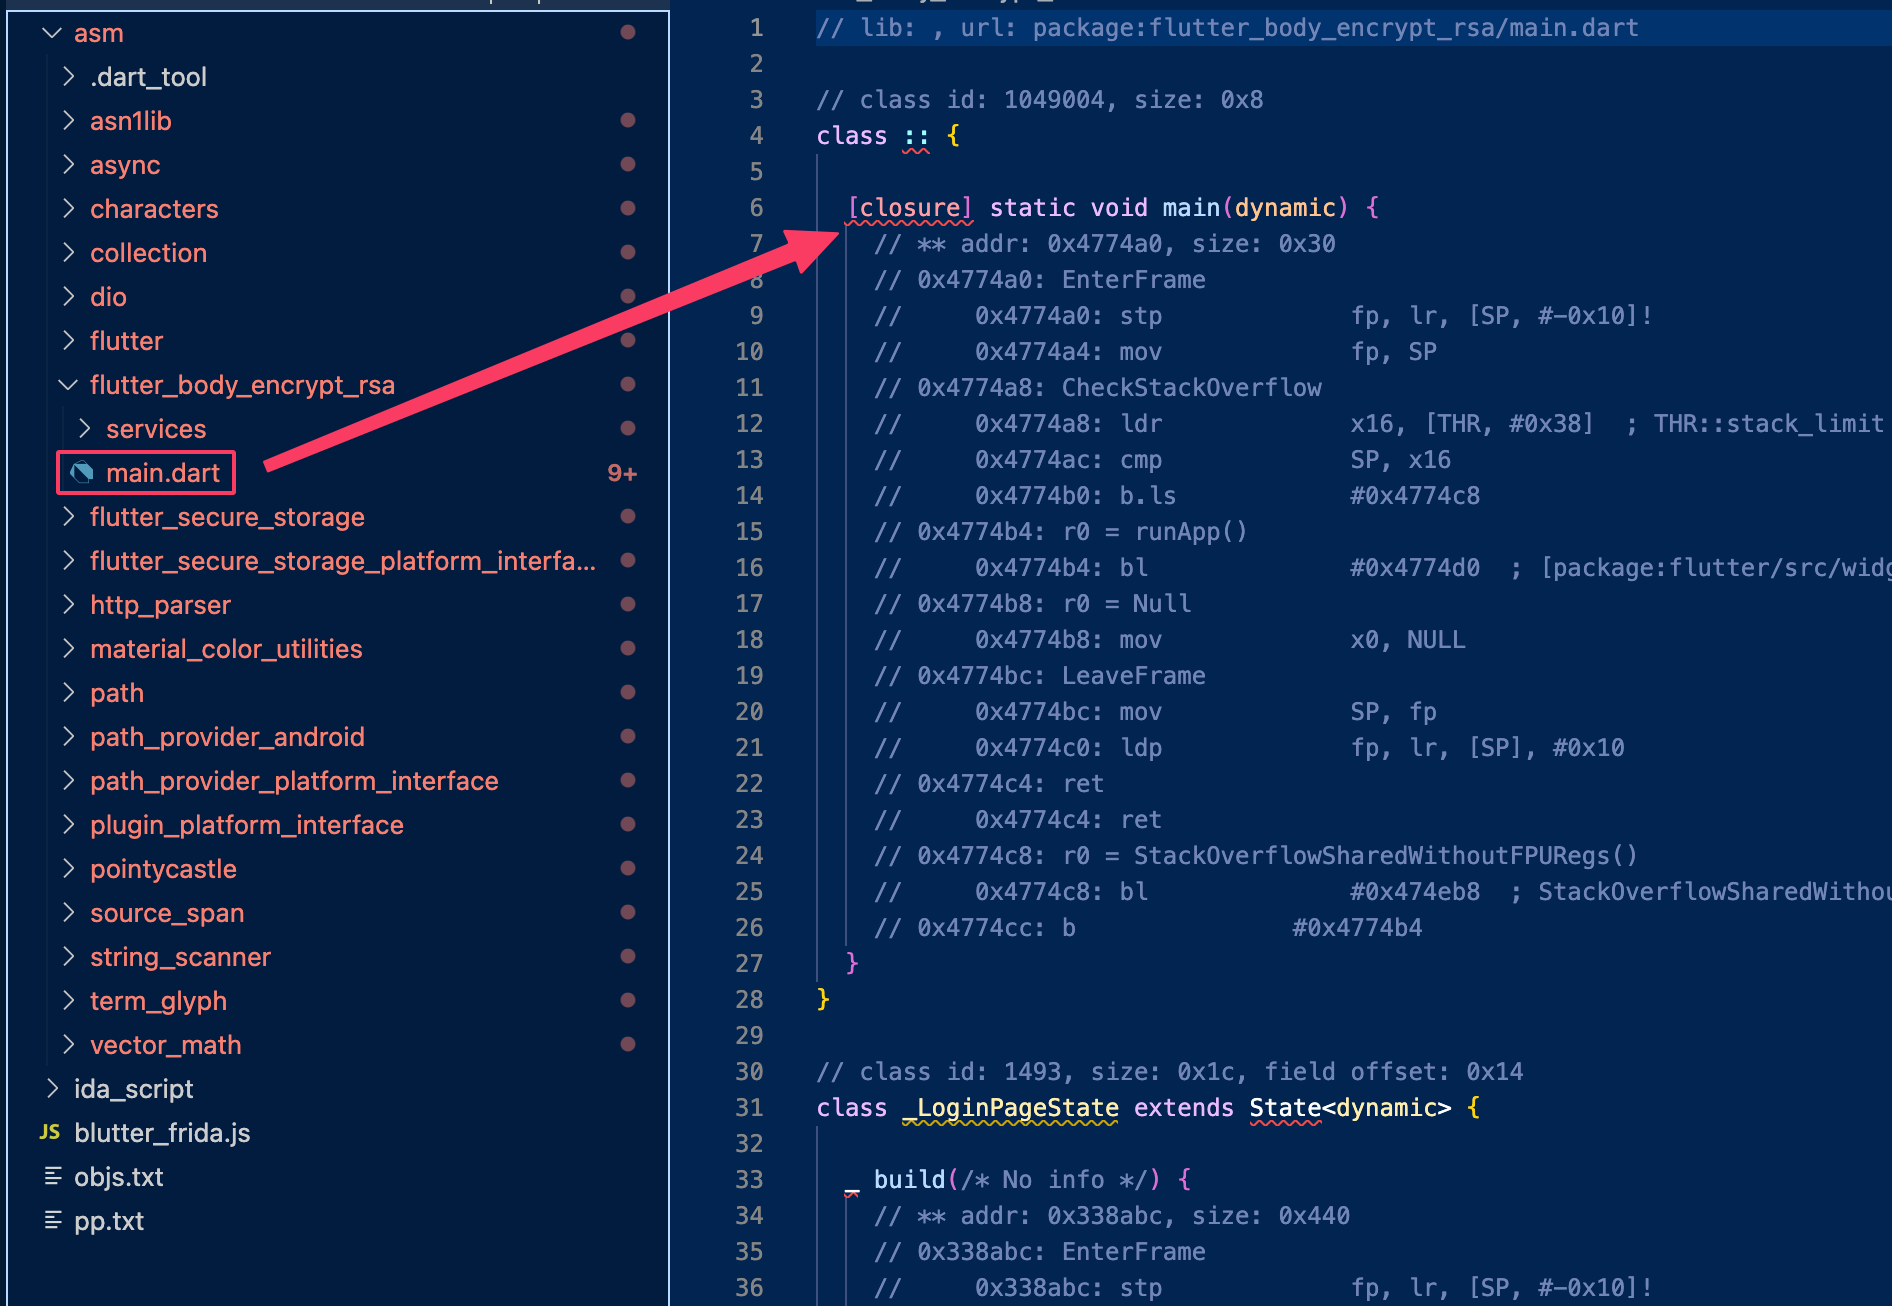
Task: Open pp.txt file
Action: click(109, 1221)
